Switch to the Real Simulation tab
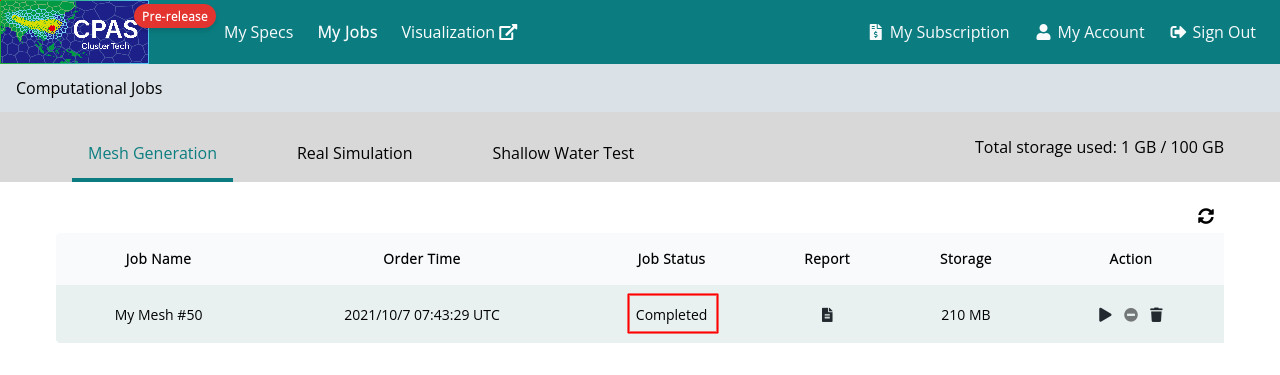The image size is (1280, 375). pyautogui.click(x=354, y=153)
